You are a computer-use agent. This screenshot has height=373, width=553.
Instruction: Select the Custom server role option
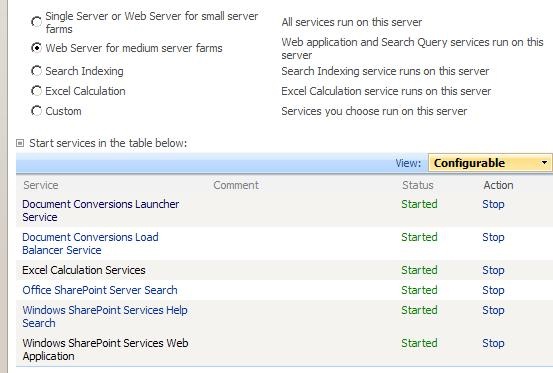(x=36, y=111)
